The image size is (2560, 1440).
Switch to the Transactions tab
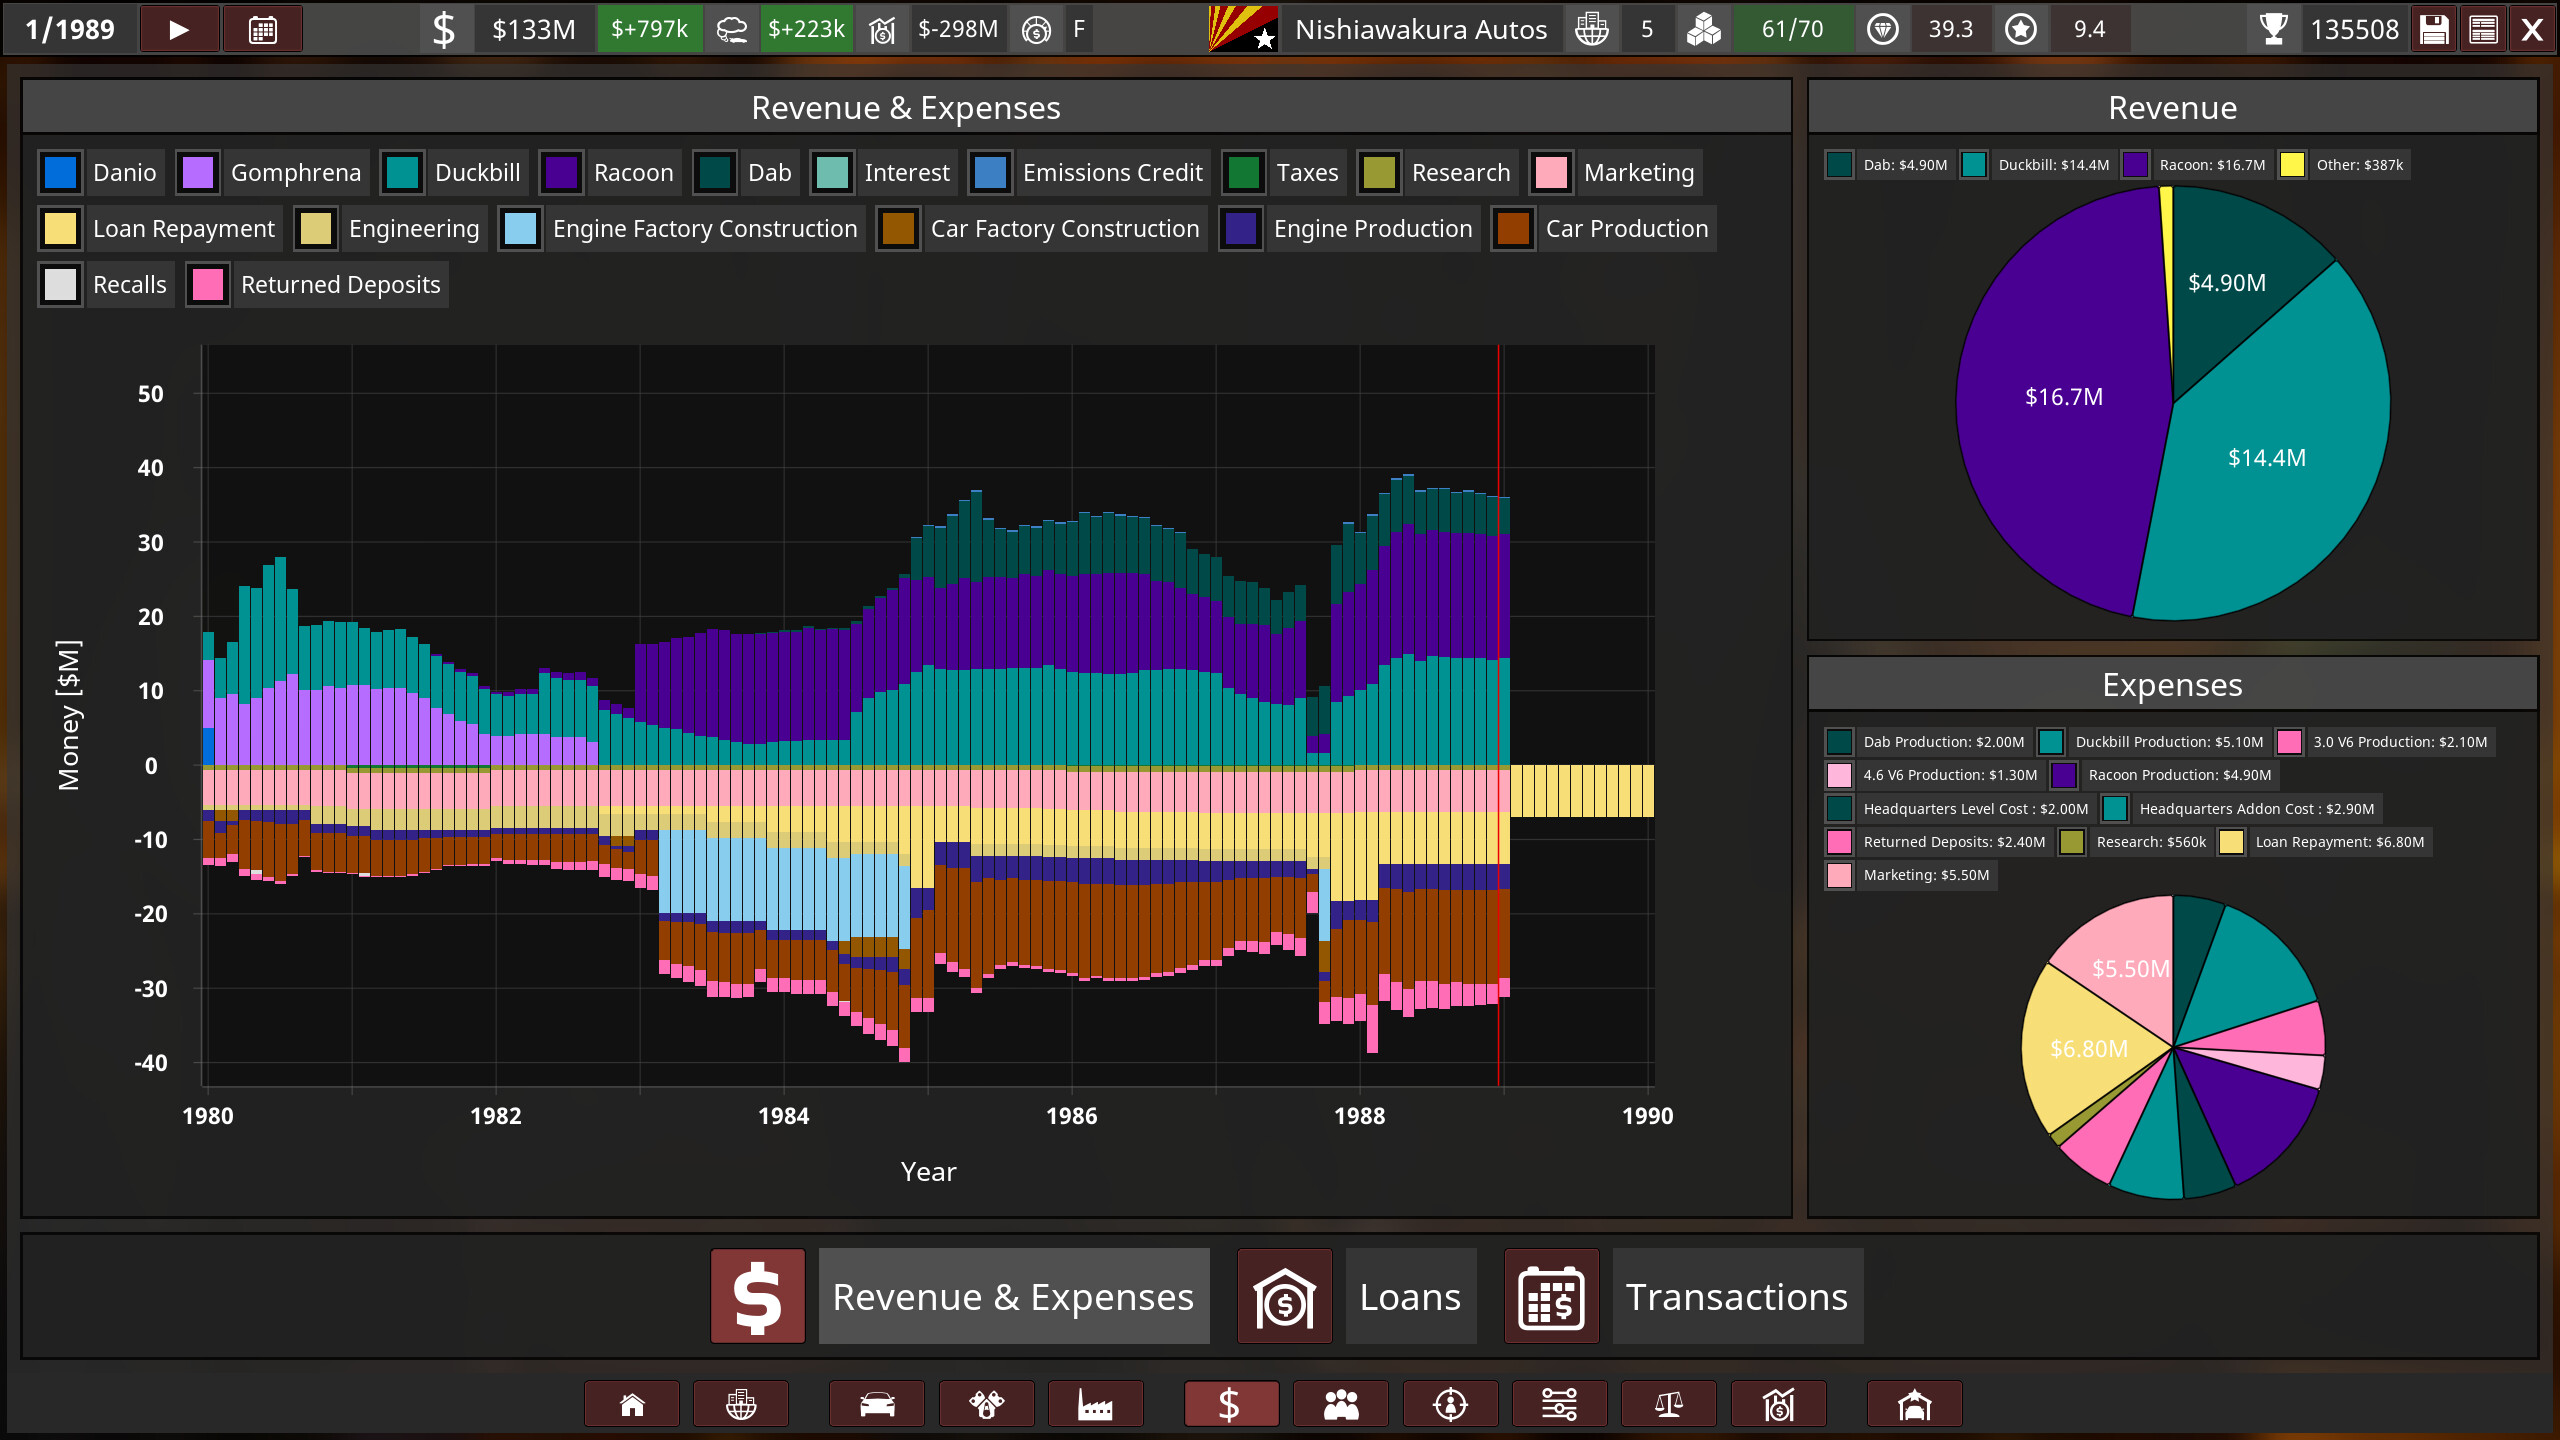coord(1737,1296)
